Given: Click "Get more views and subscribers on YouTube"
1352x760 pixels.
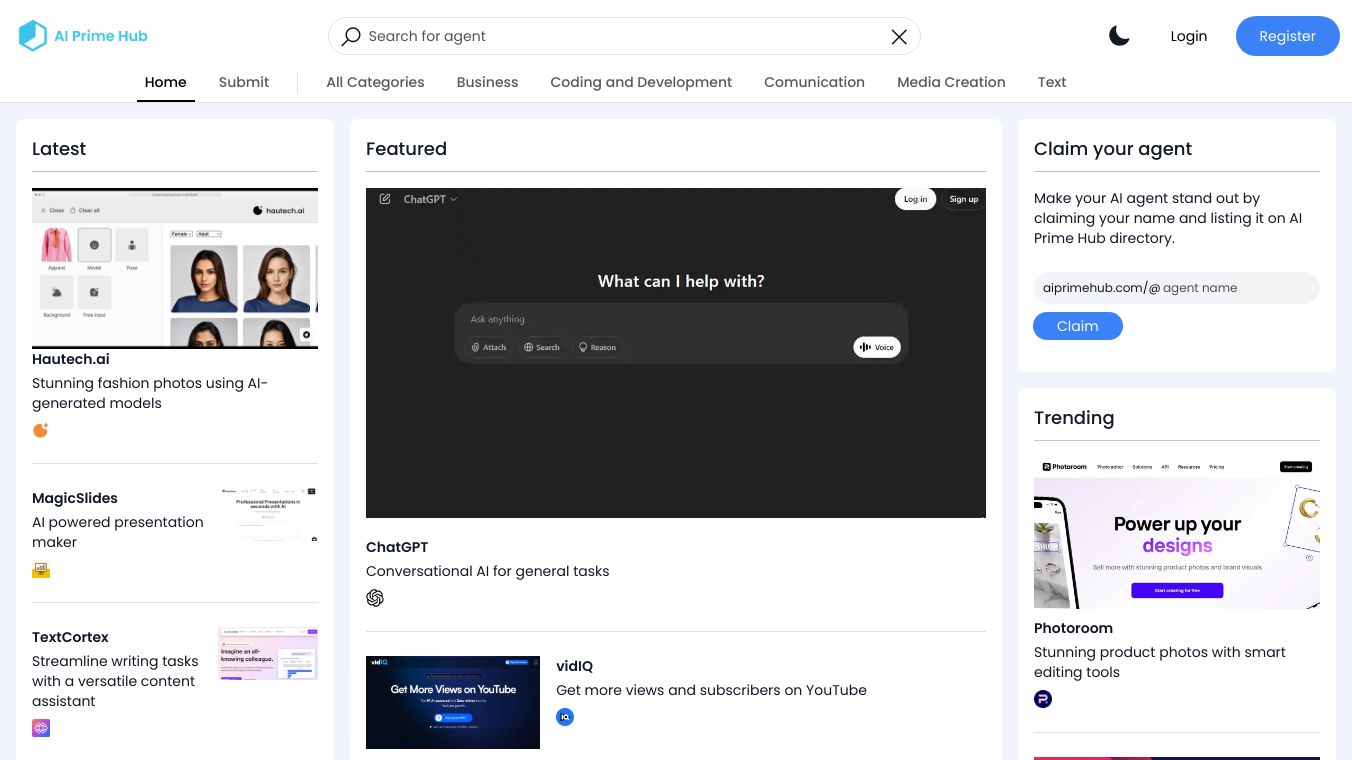Looking at the screenshot, I should coord(711,690).
